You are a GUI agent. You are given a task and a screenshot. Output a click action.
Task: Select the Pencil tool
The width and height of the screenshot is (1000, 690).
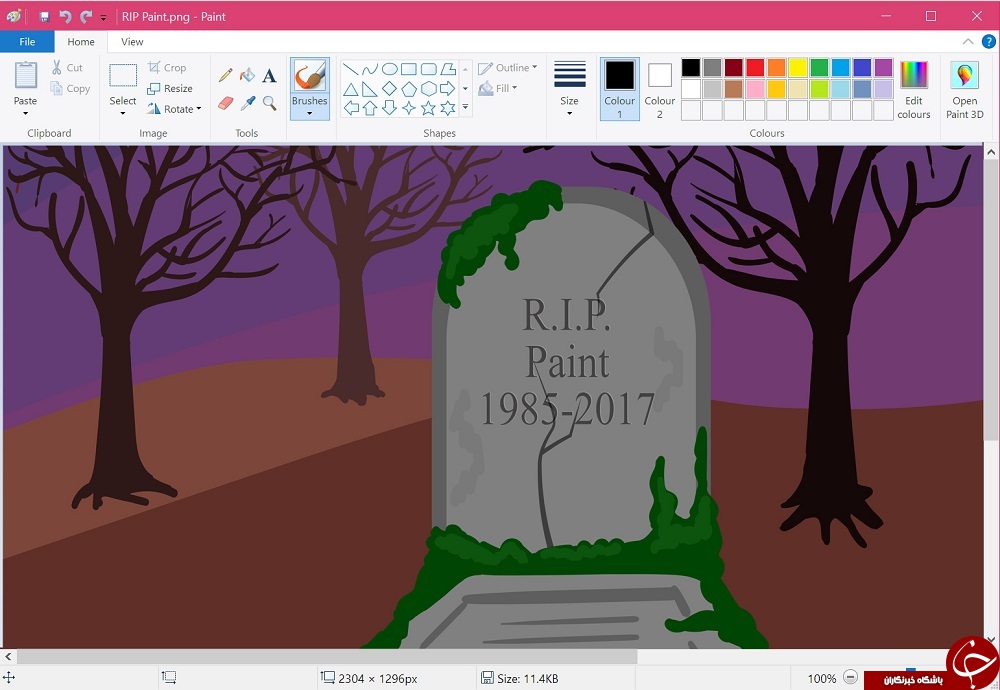[x=225, y=75]
